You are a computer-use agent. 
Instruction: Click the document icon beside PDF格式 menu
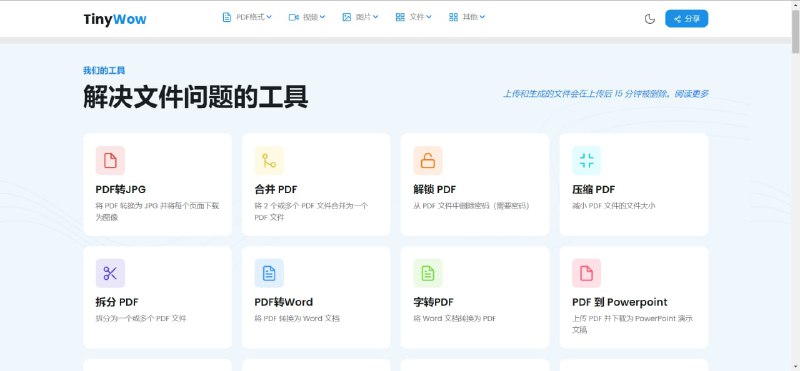coord(227,17)
